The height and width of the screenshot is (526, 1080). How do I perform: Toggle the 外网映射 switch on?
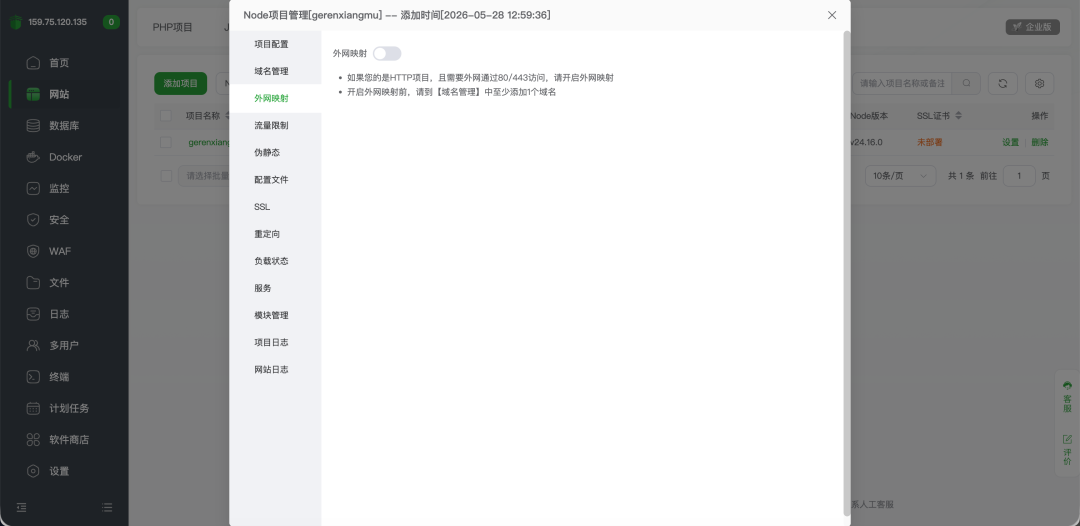tap(387, 54)
